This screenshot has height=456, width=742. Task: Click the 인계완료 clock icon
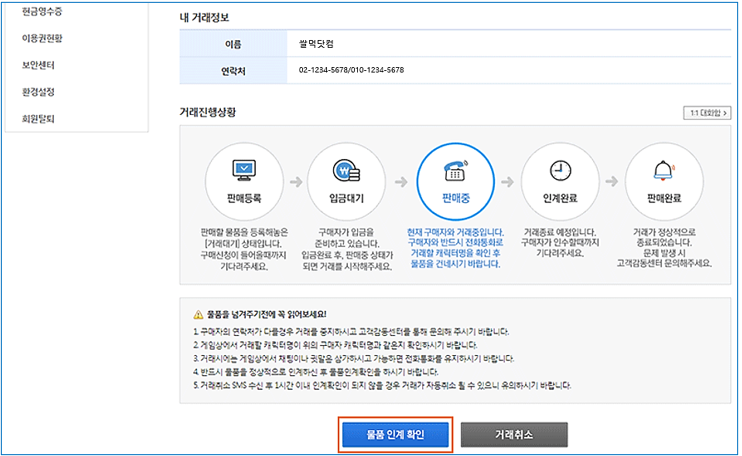pos(560,170)
